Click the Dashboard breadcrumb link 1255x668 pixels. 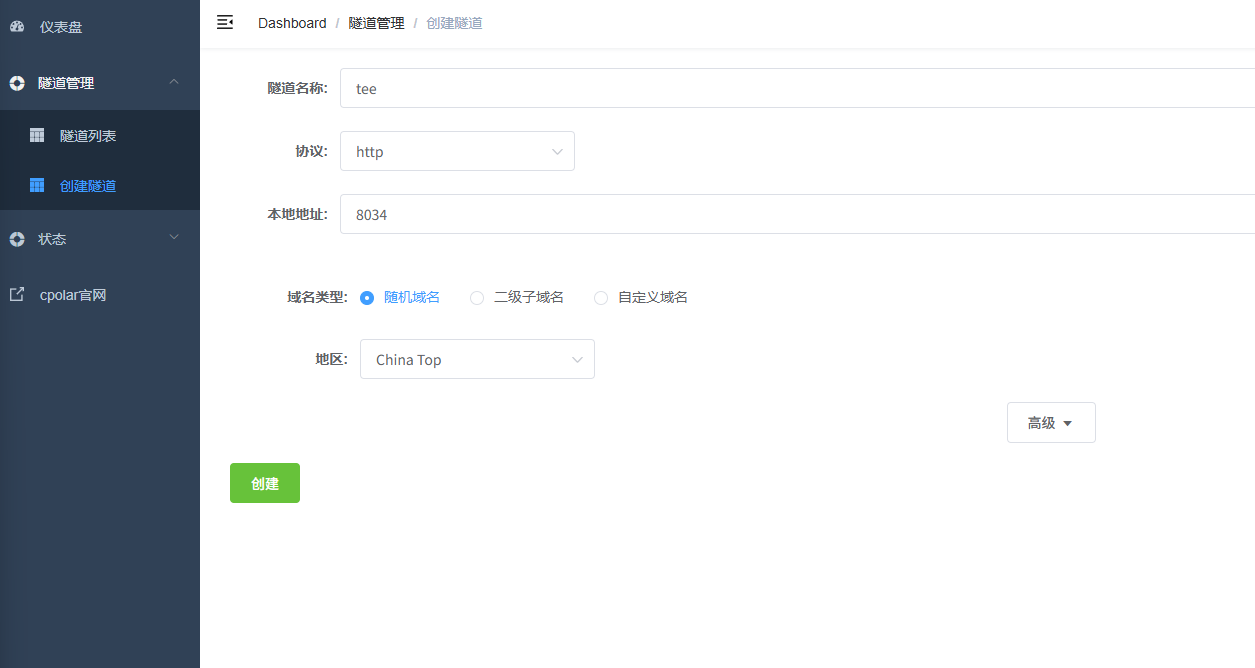(x=292, y=23)
